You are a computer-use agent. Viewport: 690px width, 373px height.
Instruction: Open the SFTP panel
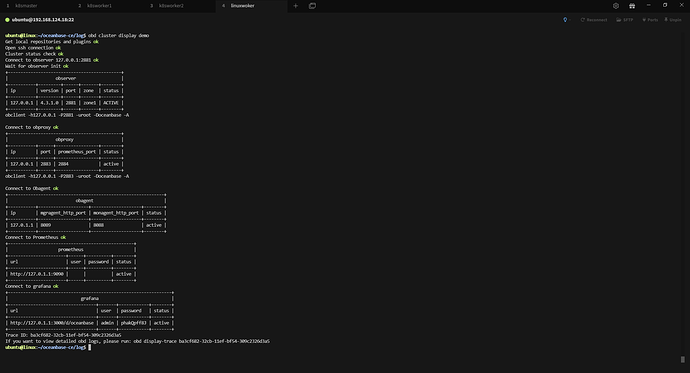(x=624, y=20)
